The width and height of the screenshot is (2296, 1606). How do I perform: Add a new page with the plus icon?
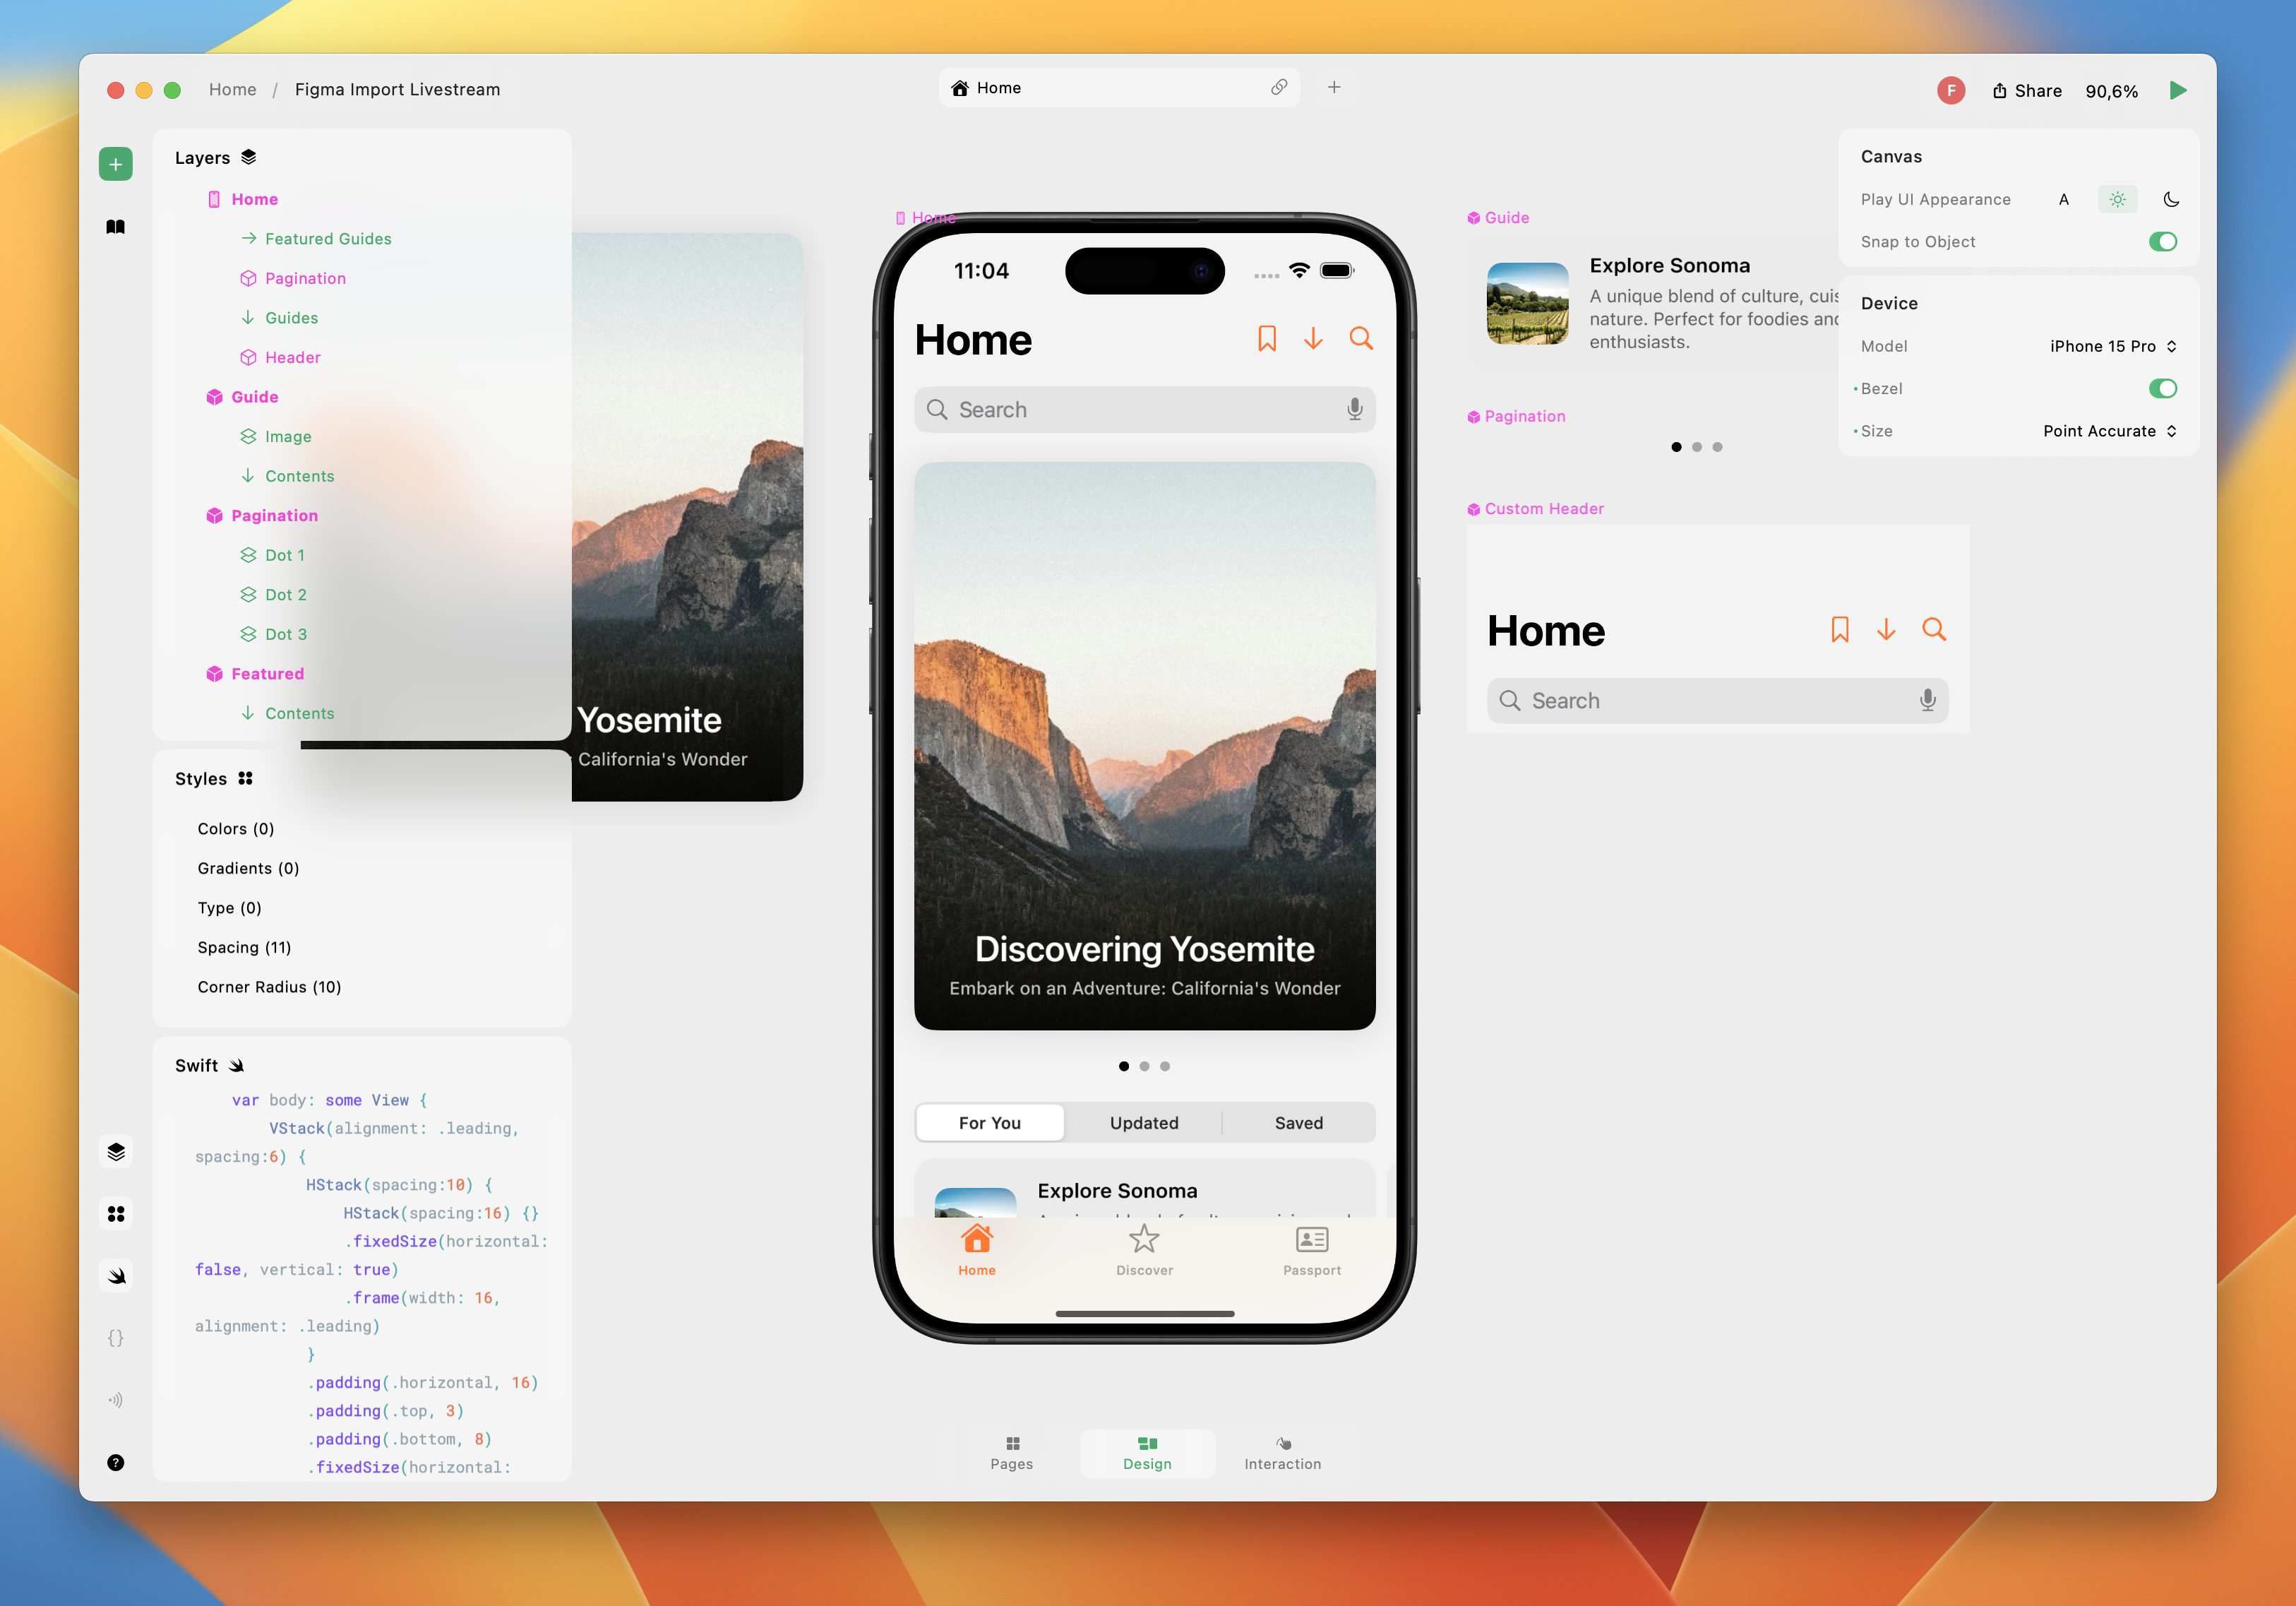(1334, 88)
